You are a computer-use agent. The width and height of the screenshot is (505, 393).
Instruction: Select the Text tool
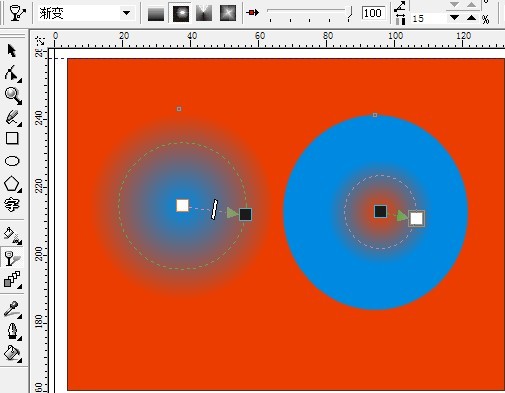pos(12,205)
